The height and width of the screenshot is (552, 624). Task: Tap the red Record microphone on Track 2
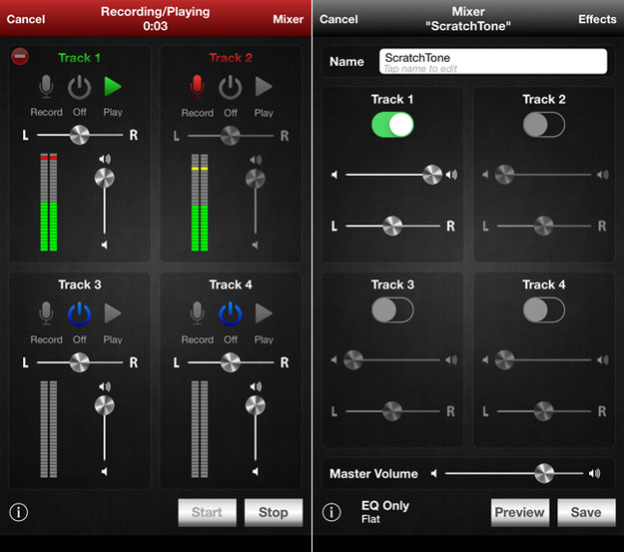[197, 86]
